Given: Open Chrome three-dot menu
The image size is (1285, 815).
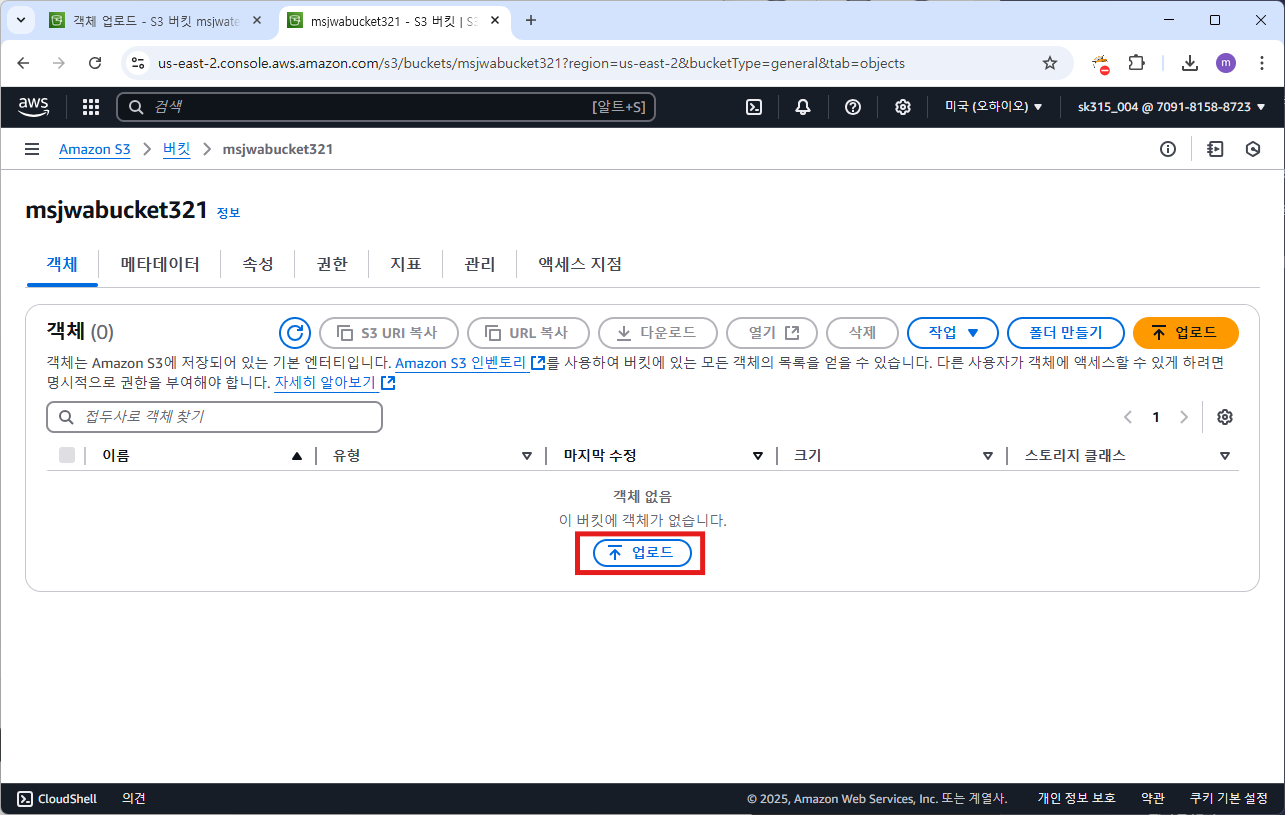Looking at the screenshot, I should click(x=1261, y=63).
